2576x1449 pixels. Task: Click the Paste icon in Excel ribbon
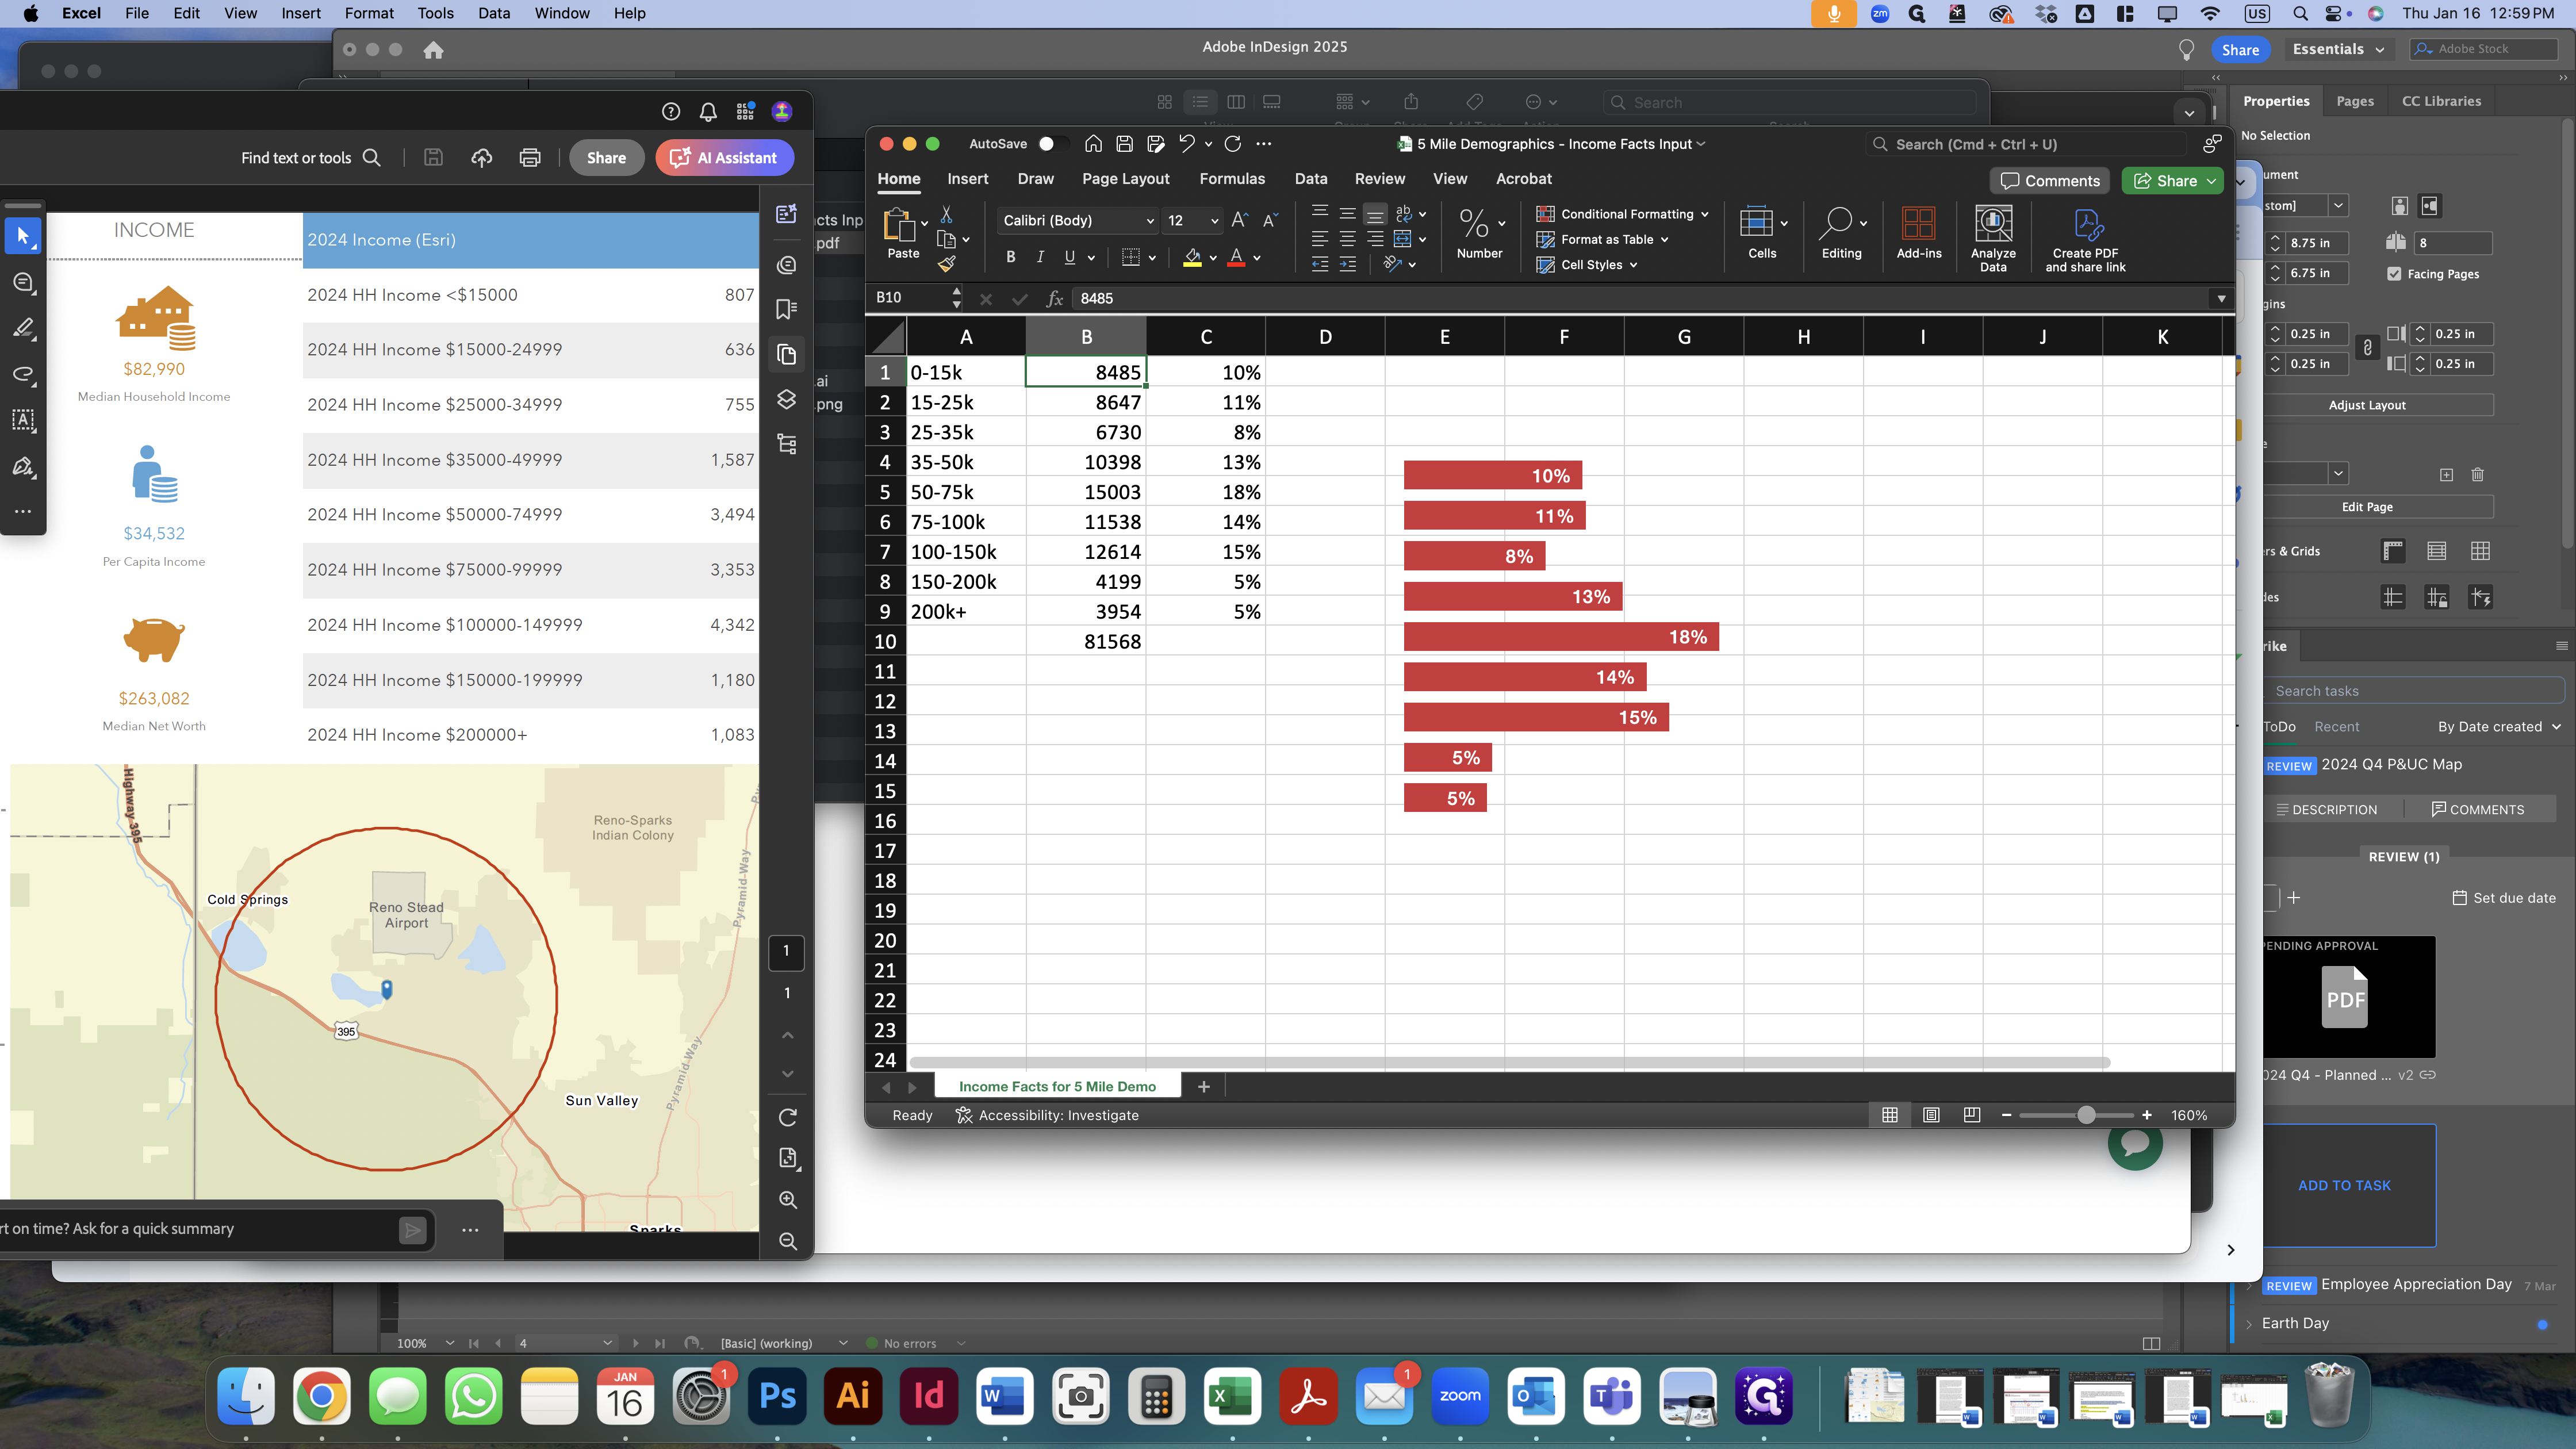pyautogui.click(x=899, y=226)
